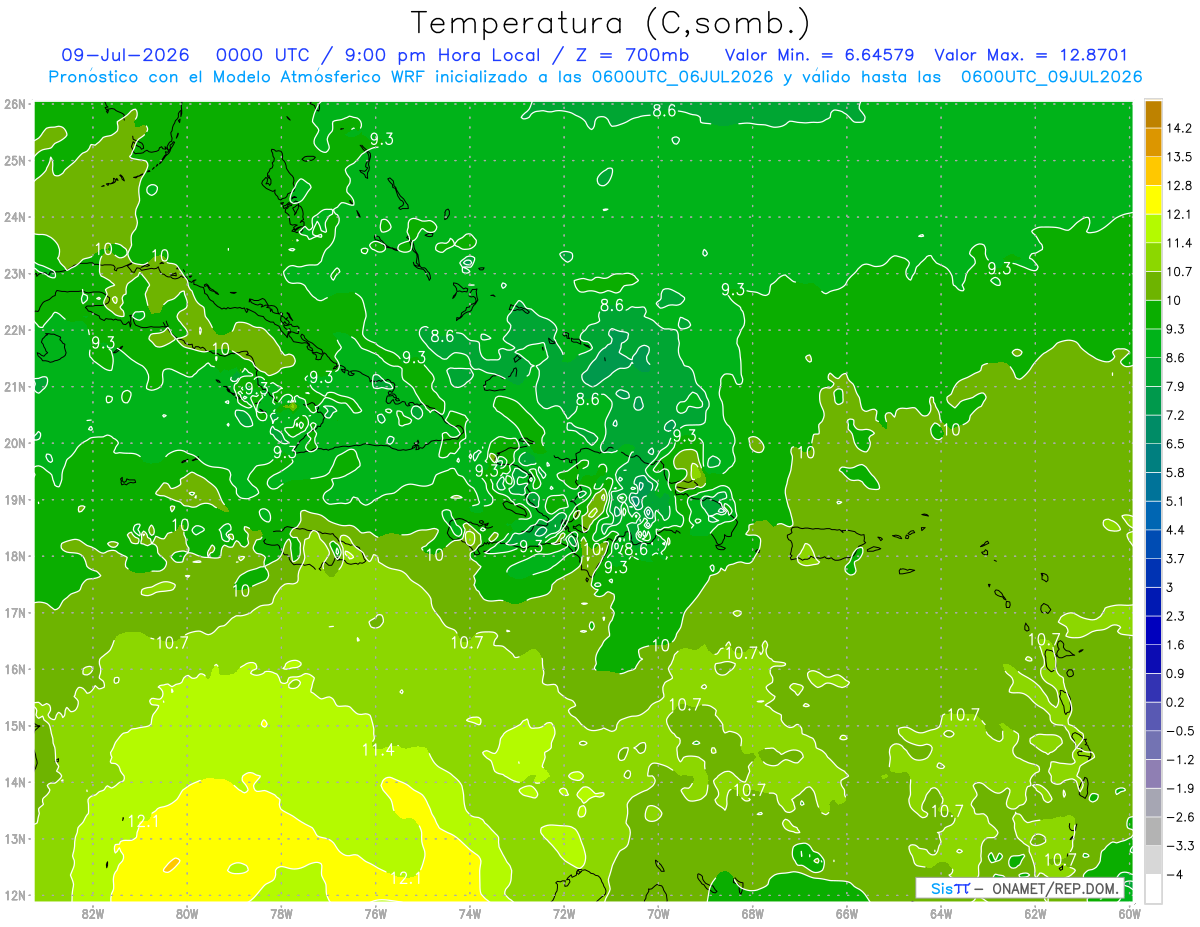Click the Valor Max. = 12.8701 text

coord(1031,55)
